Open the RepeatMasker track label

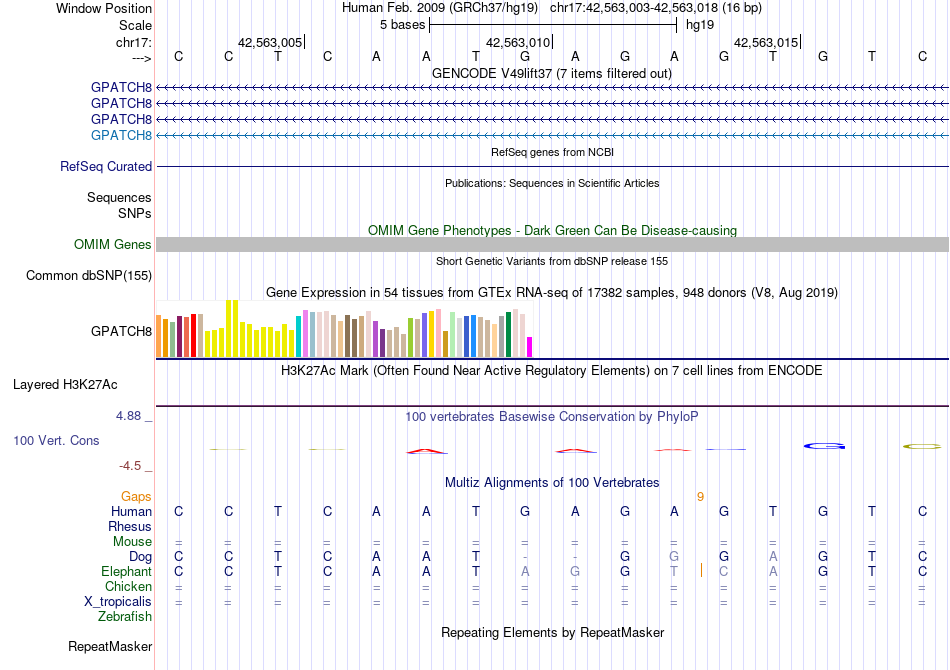coord(110,647)
